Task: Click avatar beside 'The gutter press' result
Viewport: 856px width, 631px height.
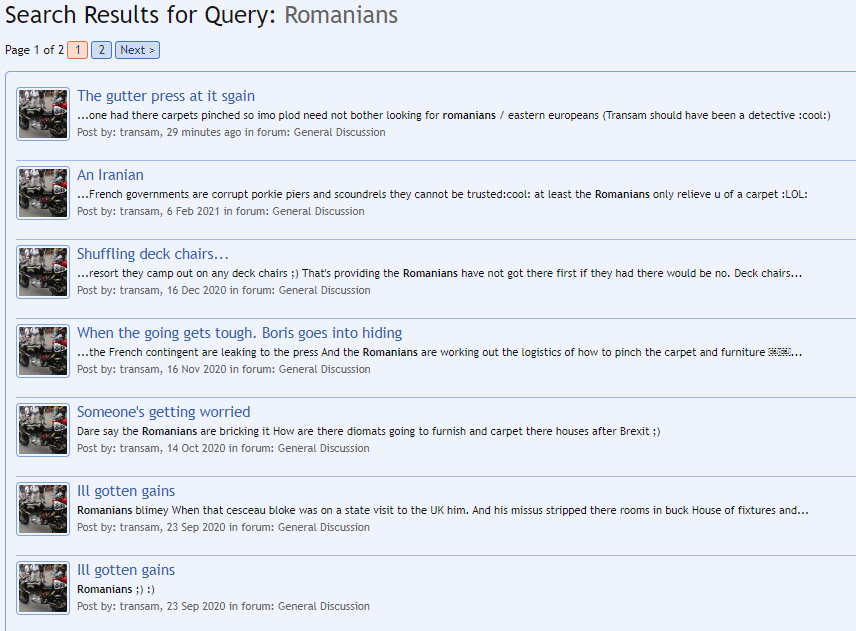Action: 43,114
